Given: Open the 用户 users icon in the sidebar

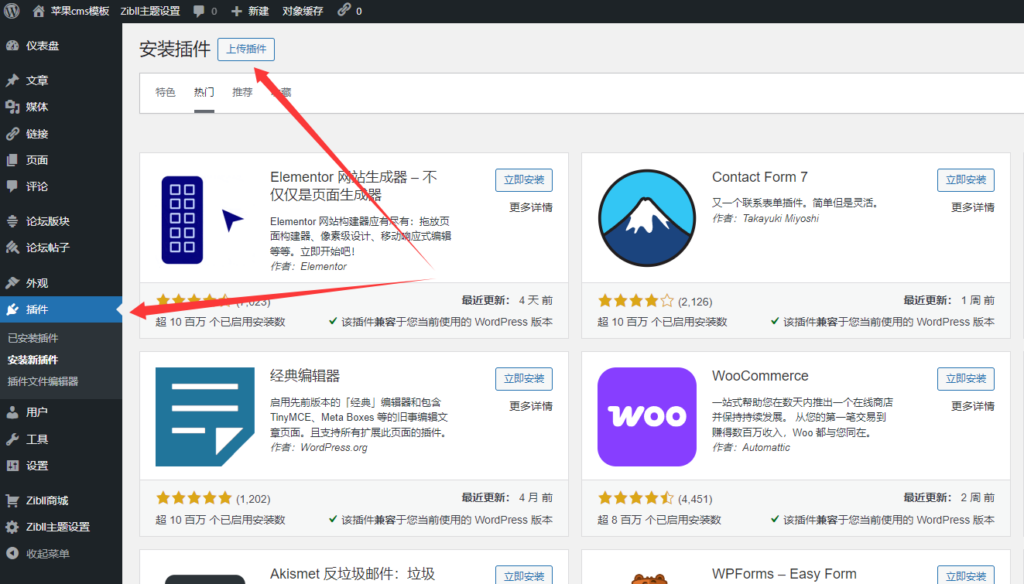Looking at the screenshot, I should tap(12, 412).
